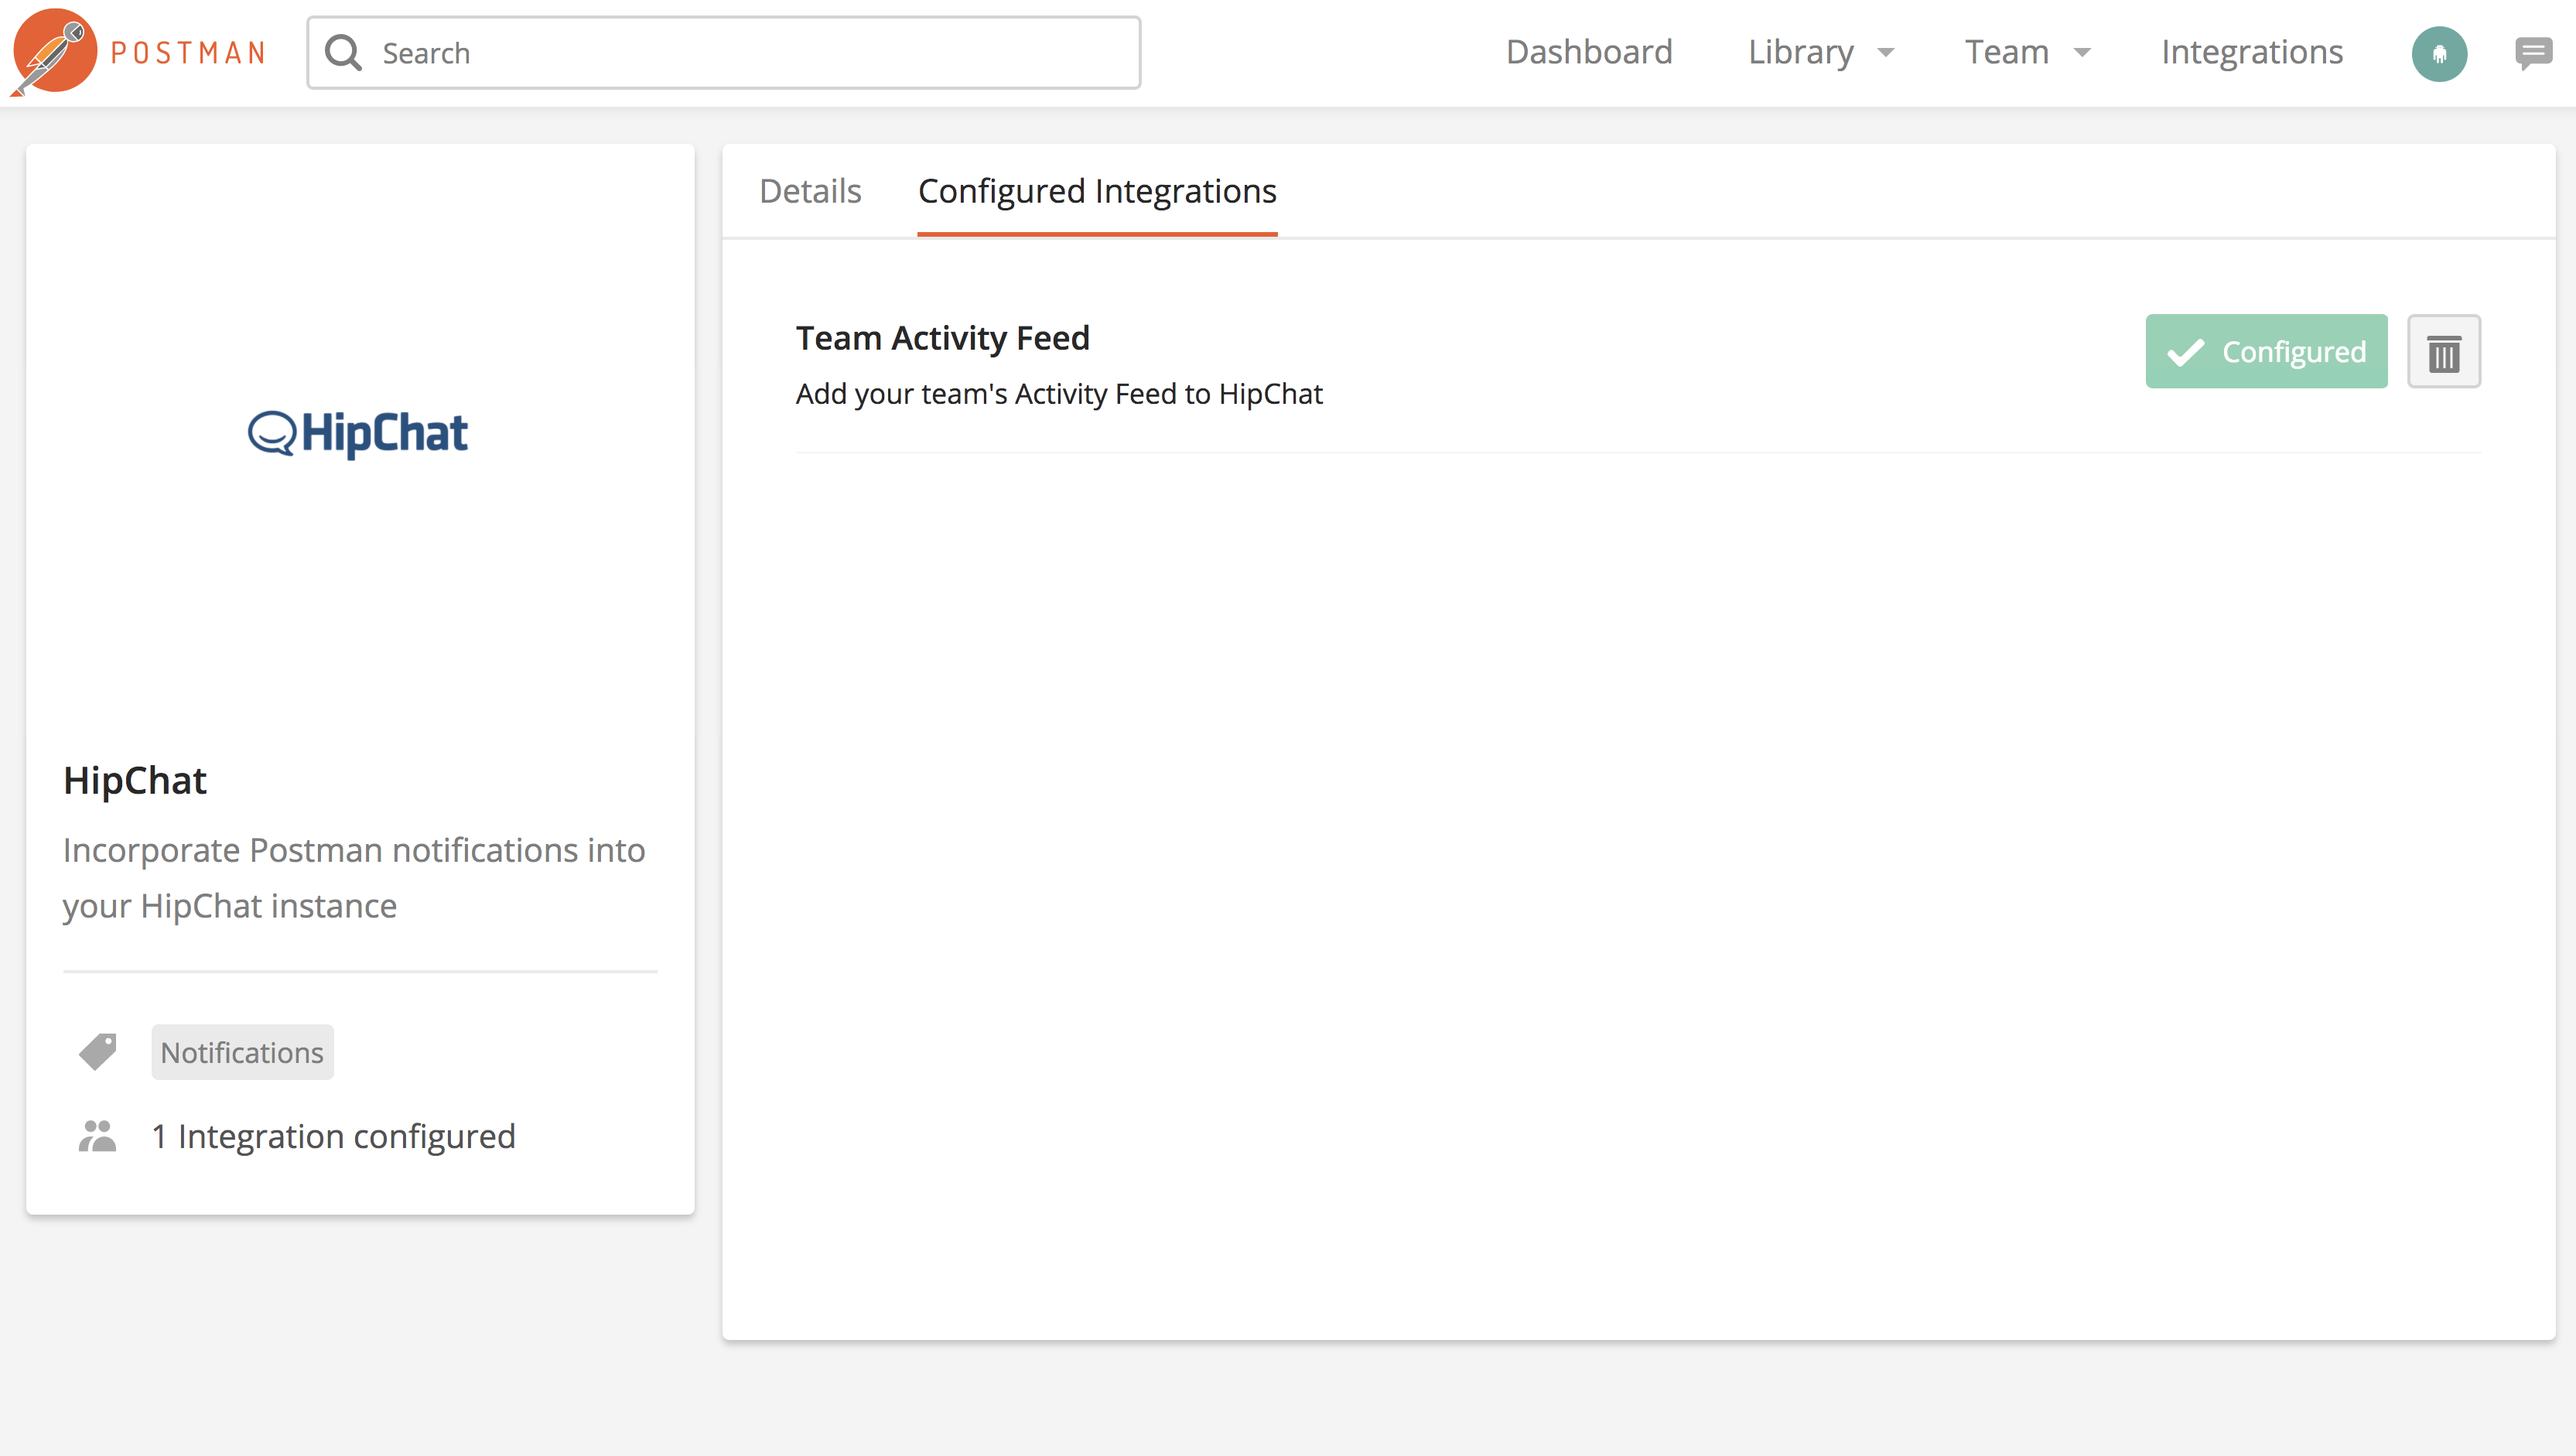Click the tag icon beside Notifications

(x=98, y=1052)
